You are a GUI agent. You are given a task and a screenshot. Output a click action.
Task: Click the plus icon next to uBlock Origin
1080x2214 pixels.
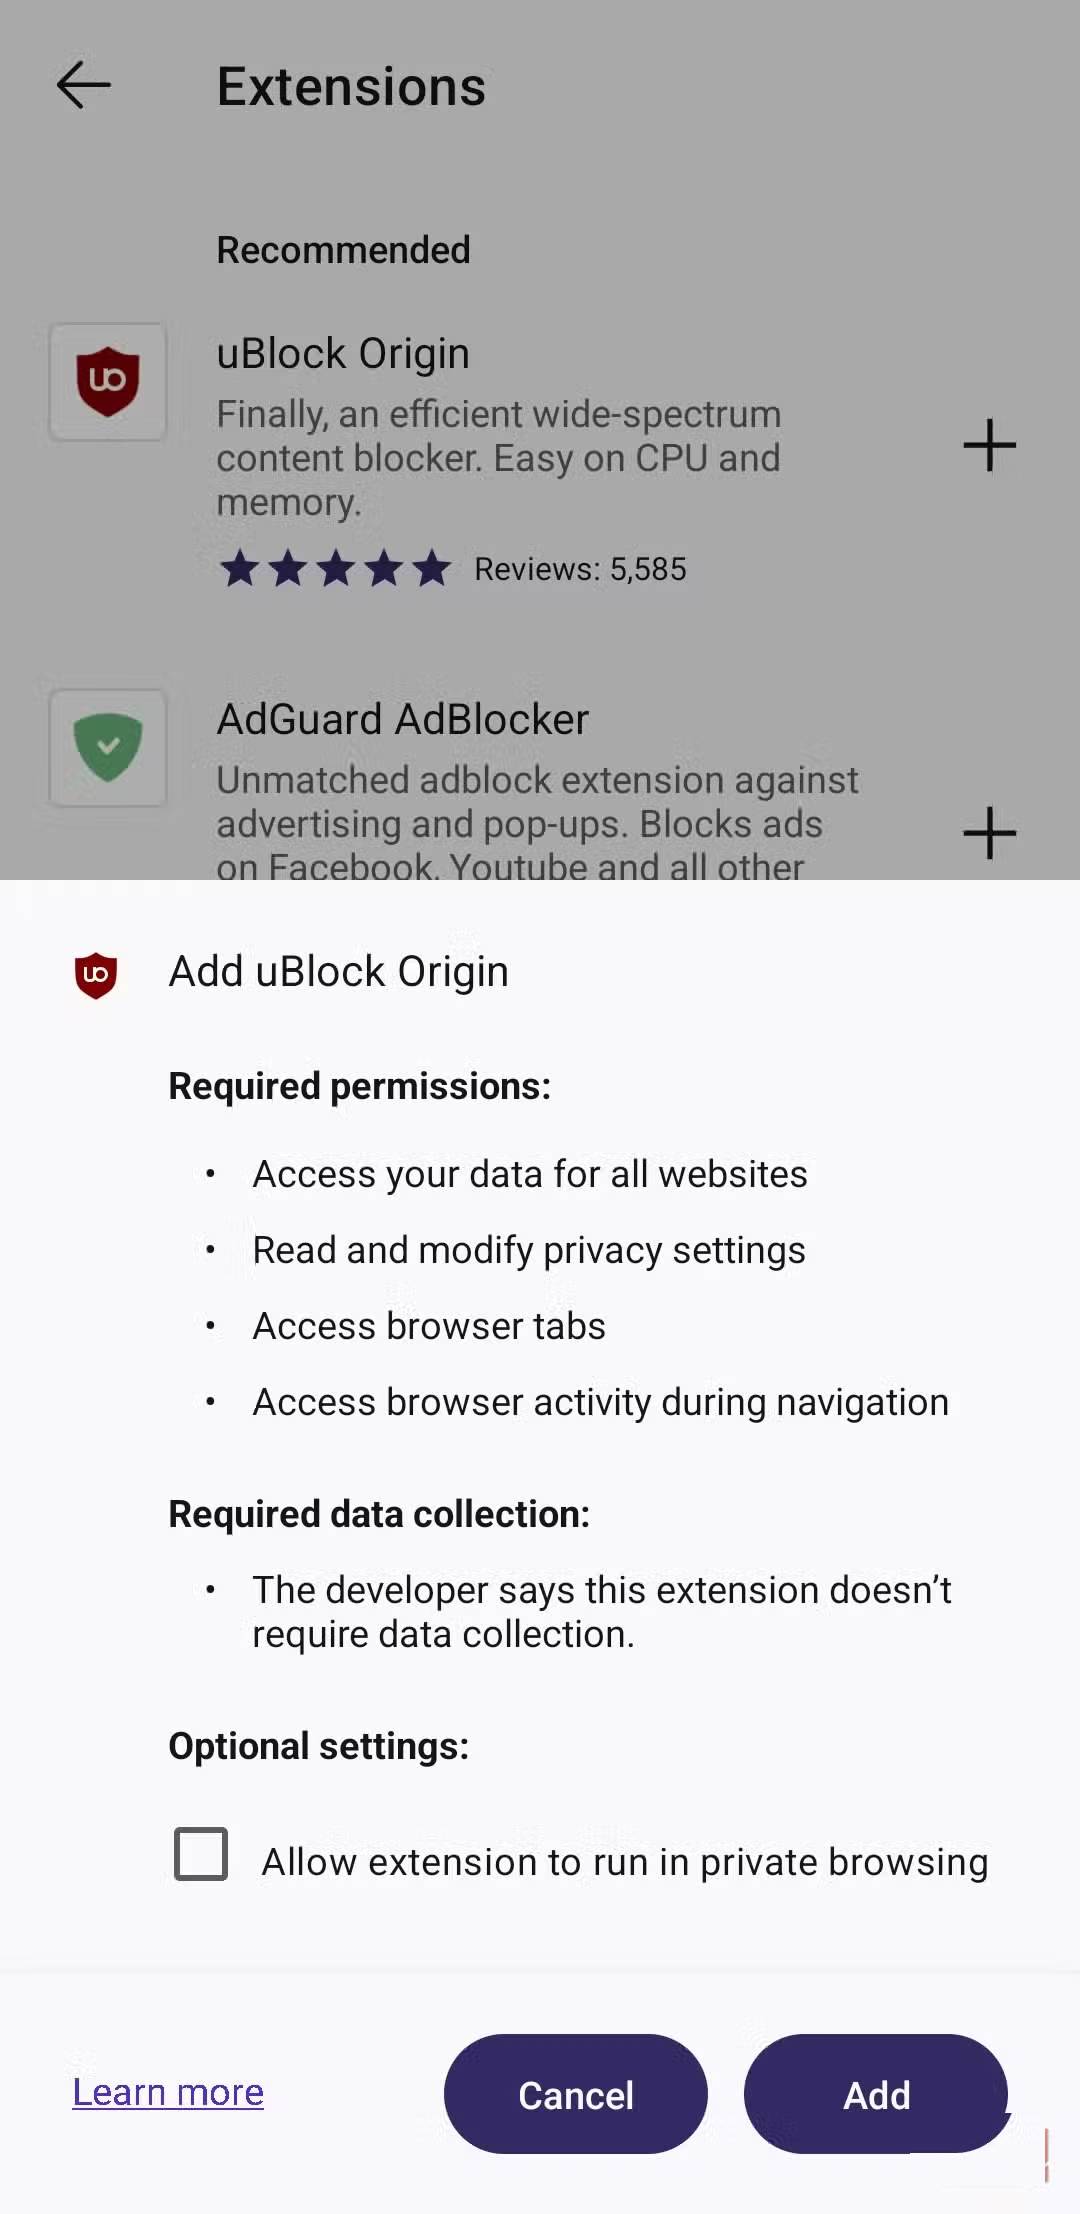point(988,446)
